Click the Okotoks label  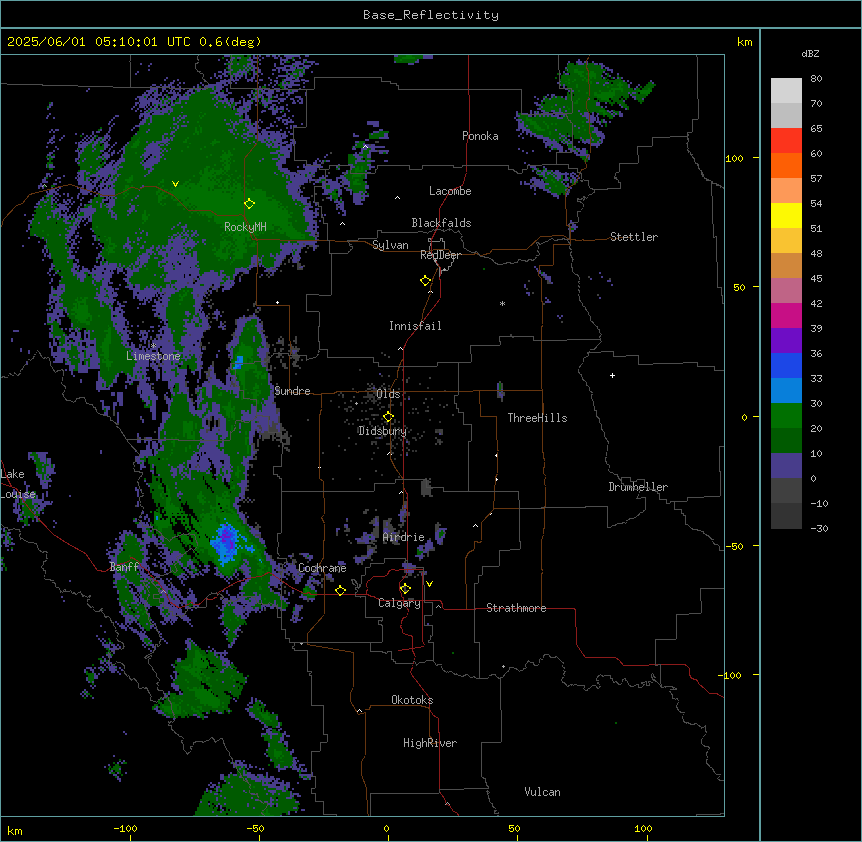point(412,700)
